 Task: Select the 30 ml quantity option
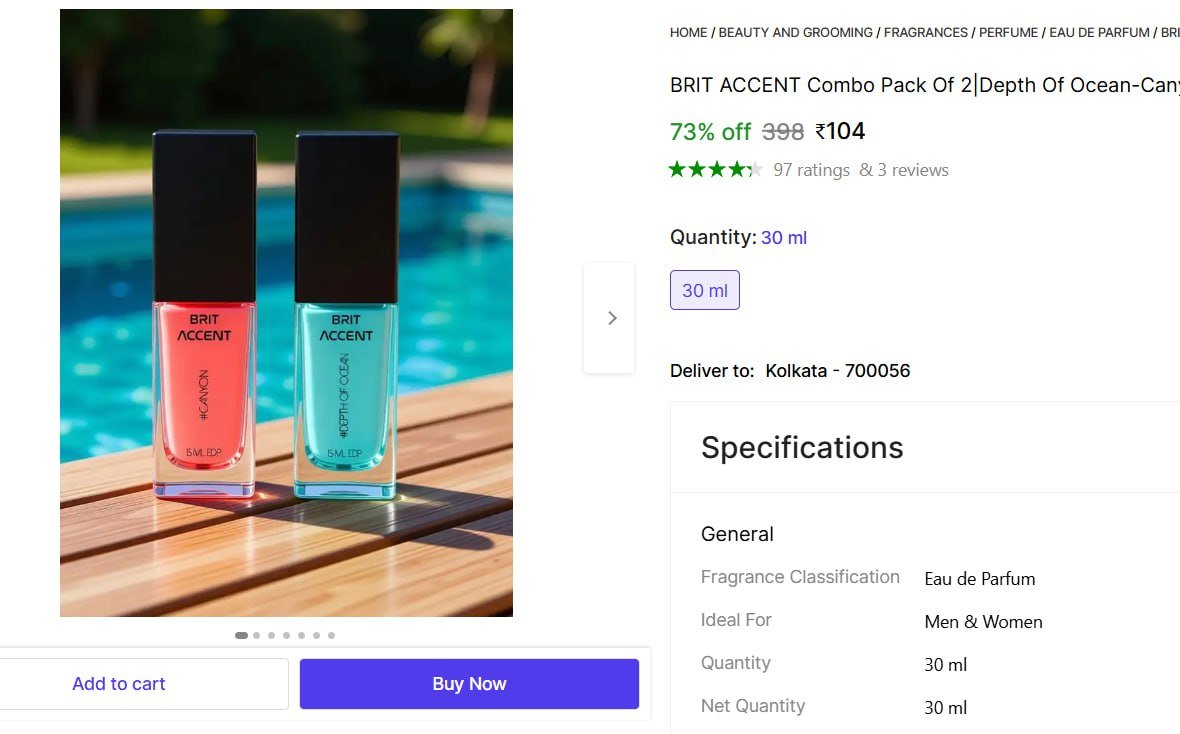point(704,289)
